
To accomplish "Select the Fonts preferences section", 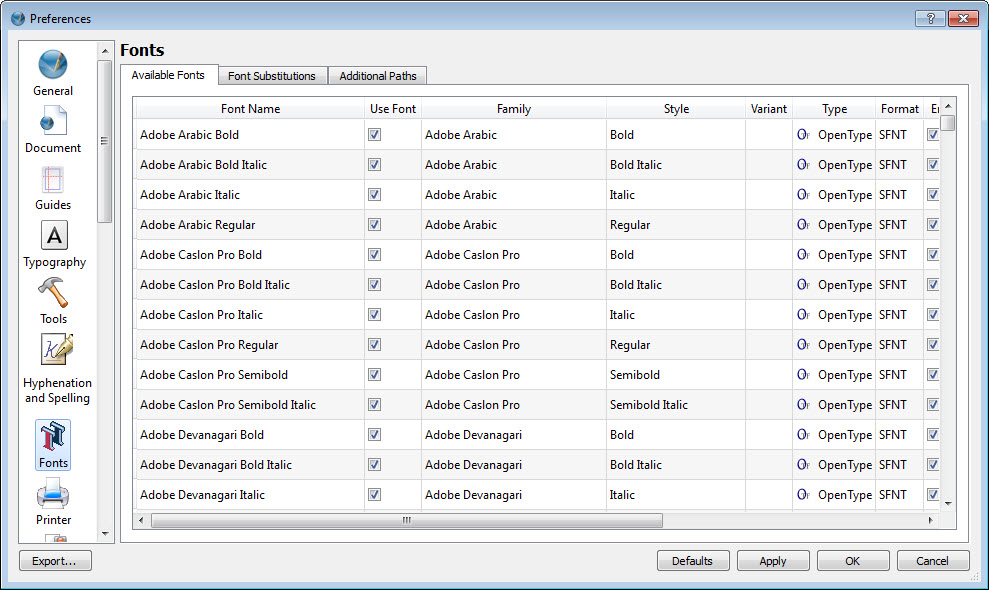I will 53,445.
